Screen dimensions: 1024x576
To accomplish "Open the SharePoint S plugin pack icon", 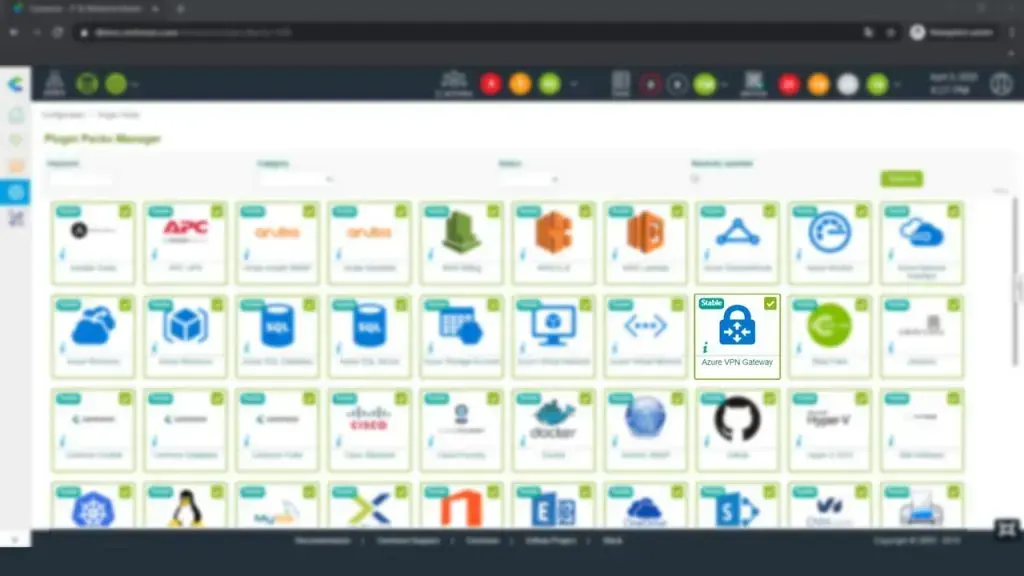I will coord(737,511).
